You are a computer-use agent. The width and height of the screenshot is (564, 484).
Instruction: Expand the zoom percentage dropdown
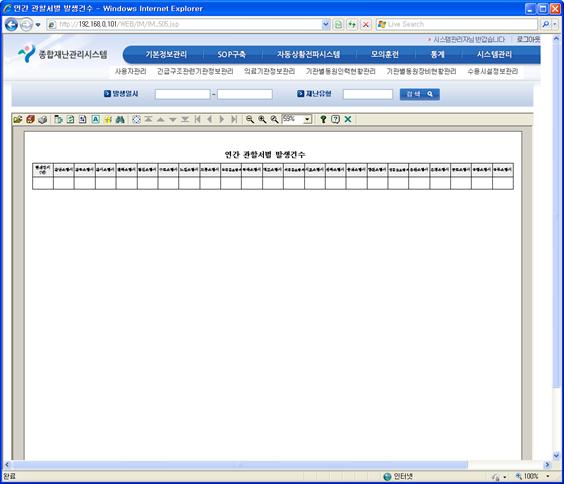coord(308,119)
